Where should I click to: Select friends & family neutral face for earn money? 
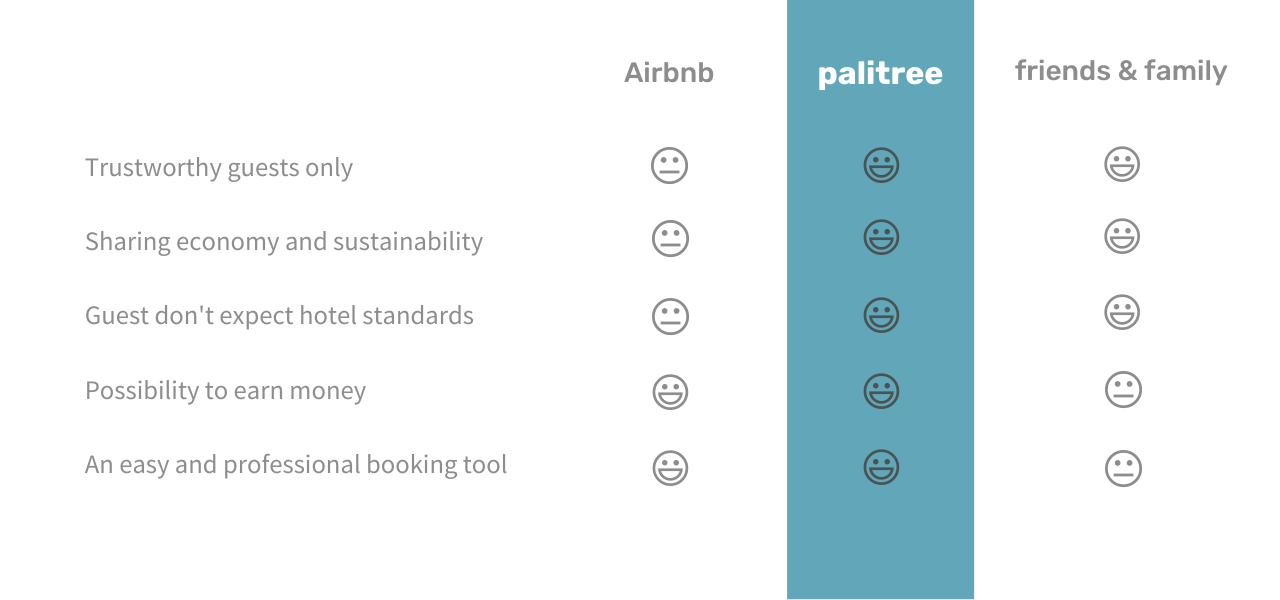coord(1123,389)
